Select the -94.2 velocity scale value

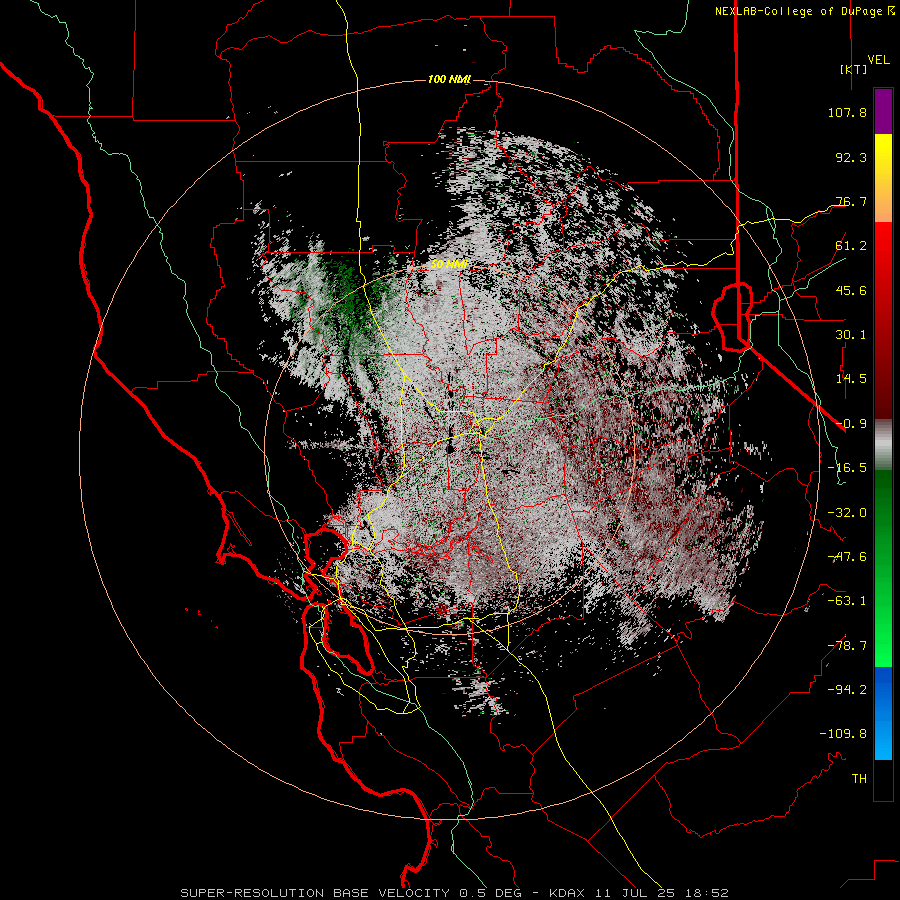click(x=847, y=690)
